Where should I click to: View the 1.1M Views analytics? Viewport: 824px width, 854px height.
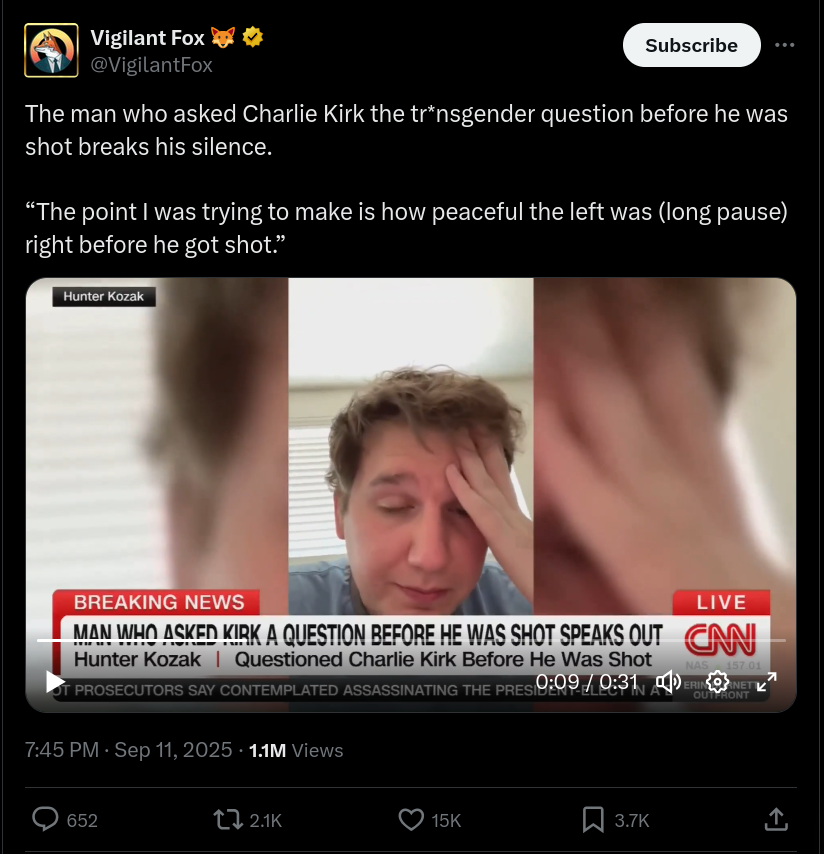pos(296,750)
